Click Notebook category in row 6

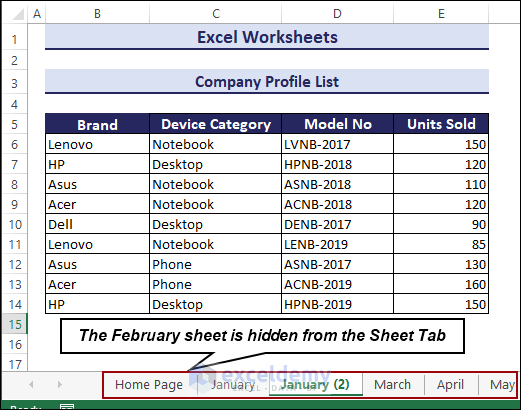point(216,144)
